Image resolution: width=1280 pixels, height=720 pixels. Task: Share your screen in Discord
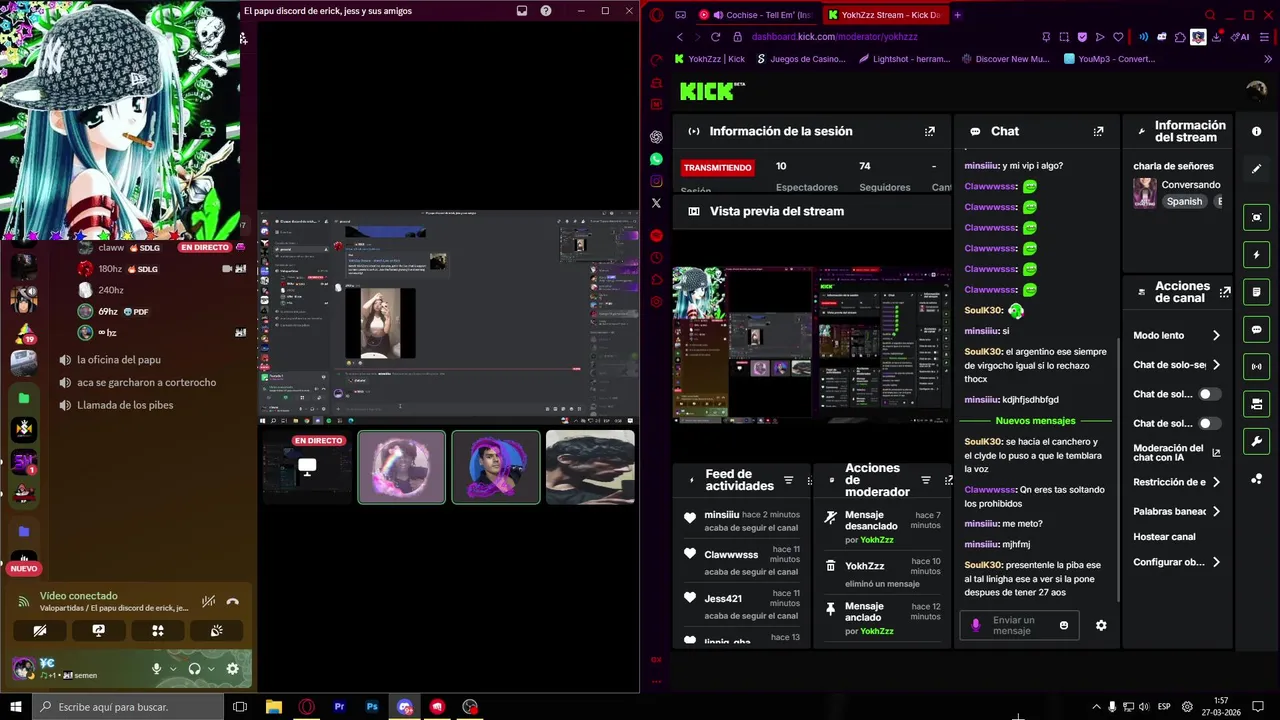point(98,630)
